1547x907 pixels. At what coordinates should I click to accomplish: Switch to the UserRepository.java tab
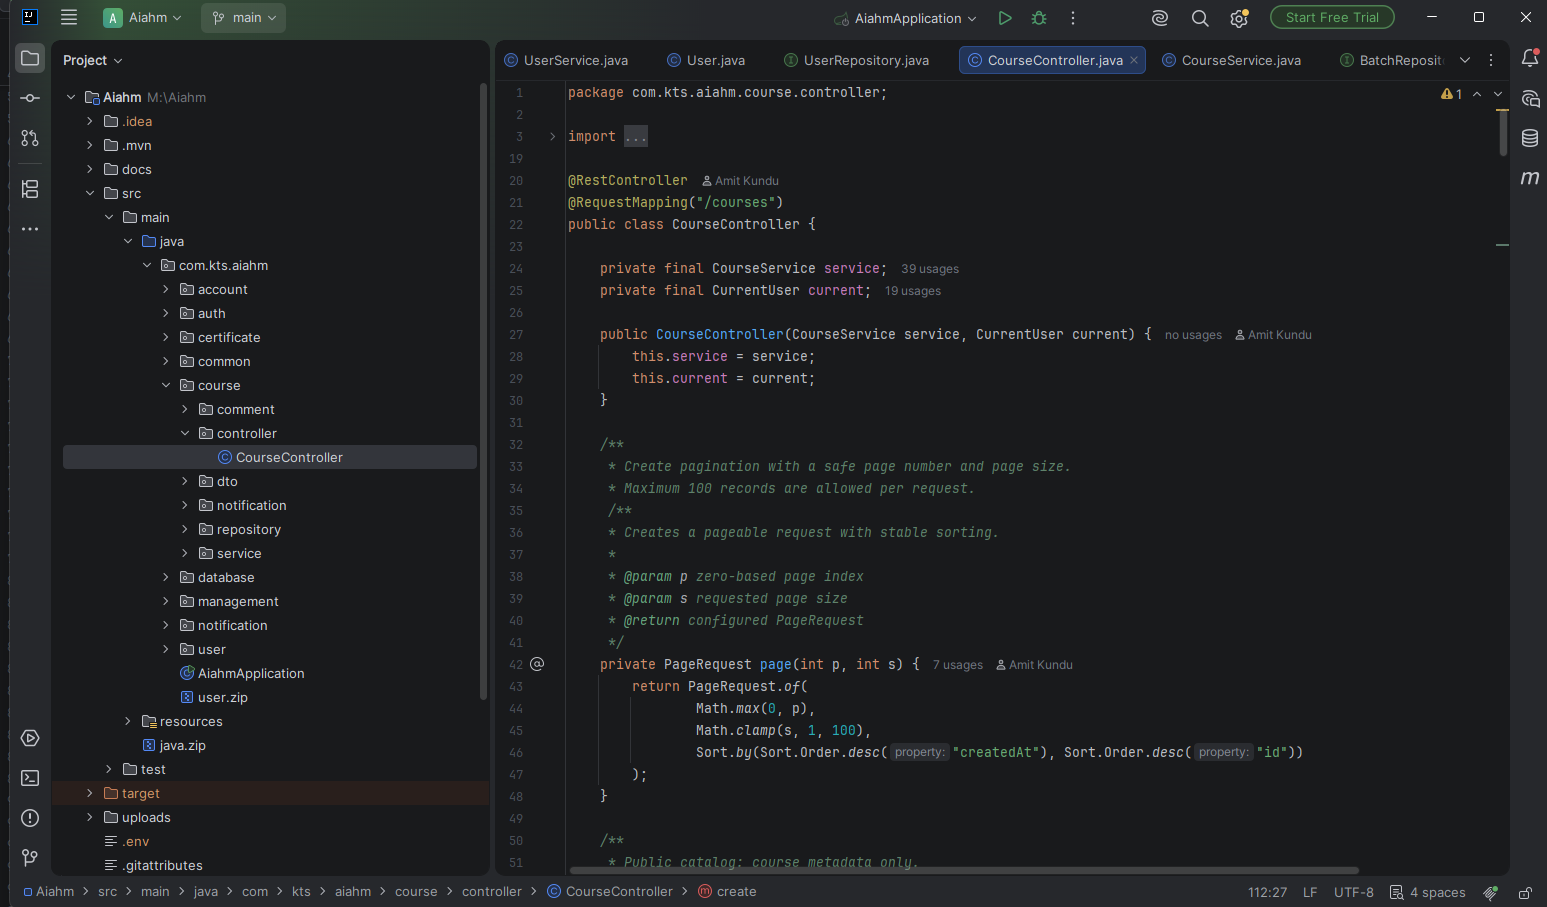coord(857,60)
